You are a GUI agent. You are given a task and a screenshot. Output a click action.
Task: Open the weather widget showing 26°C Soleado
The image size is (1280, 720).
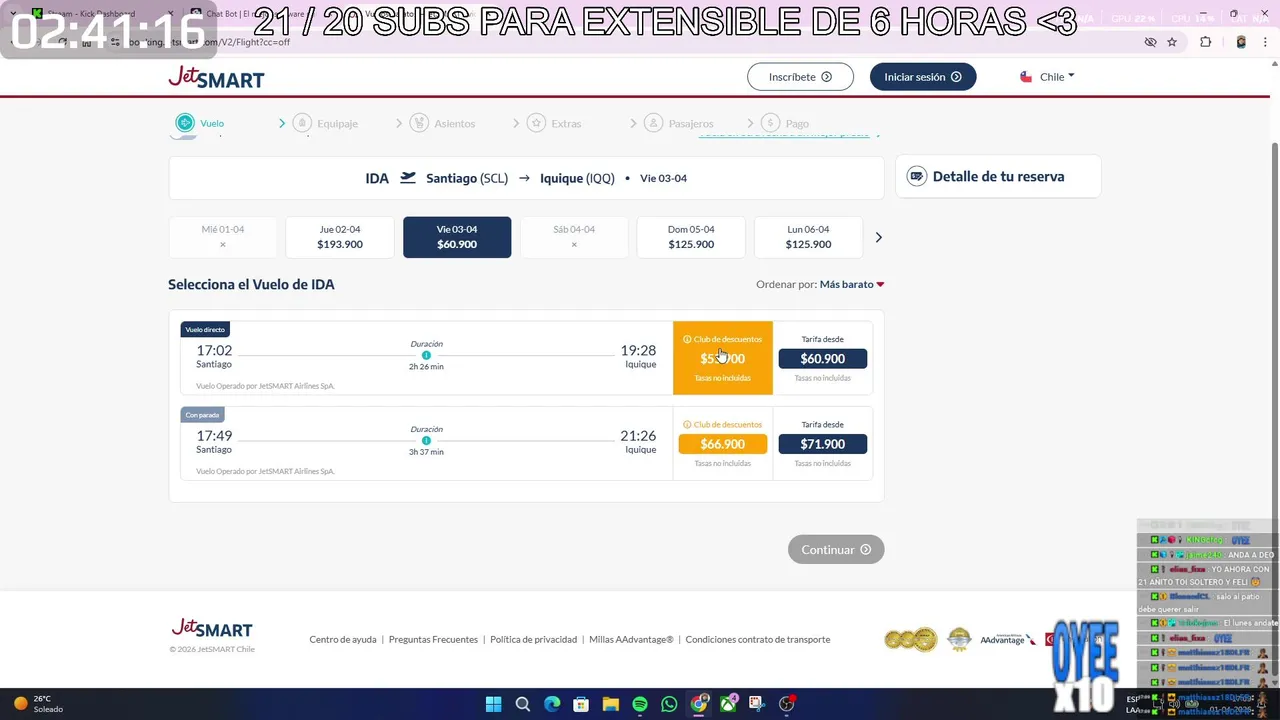tap(38, 704)
